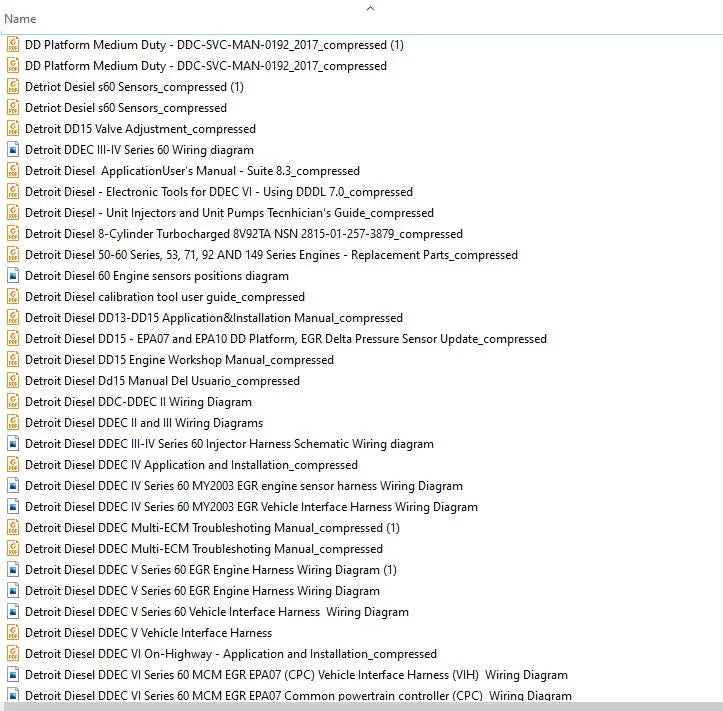
Task: Select file name Detroit Diesel DDC-DDEC II Wiring Diagram
Action: click(138, 402)
